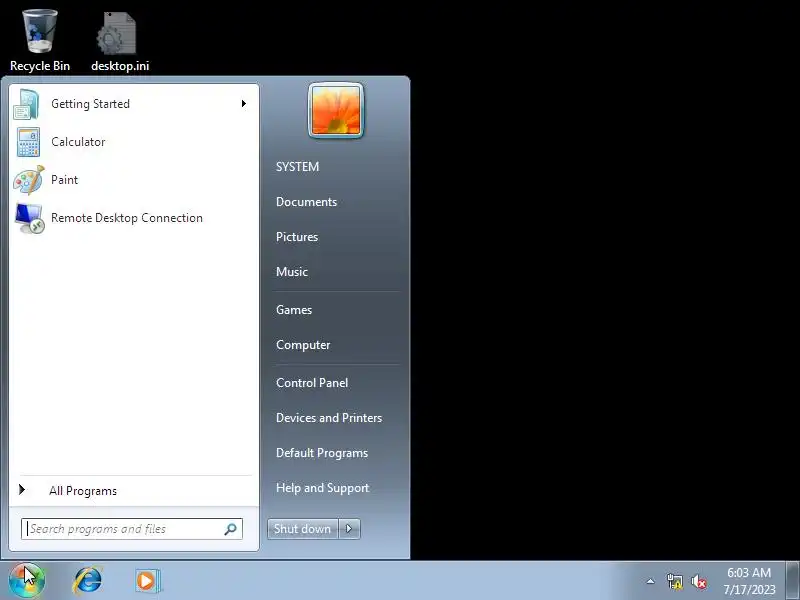Click the Getting Started label
Image resolution: width=800 pixels, height=600 pixels.
(x=90, y=104)
